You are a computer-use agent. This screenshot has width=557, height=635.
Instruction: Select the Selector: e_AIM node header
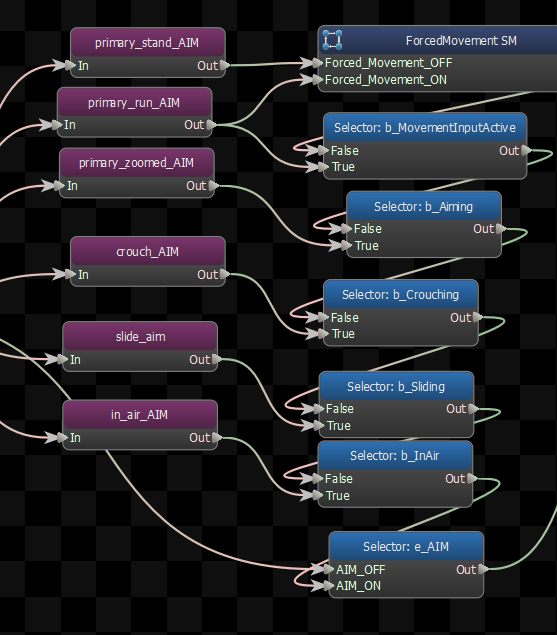pyautogui.click(x=406, y=546)
